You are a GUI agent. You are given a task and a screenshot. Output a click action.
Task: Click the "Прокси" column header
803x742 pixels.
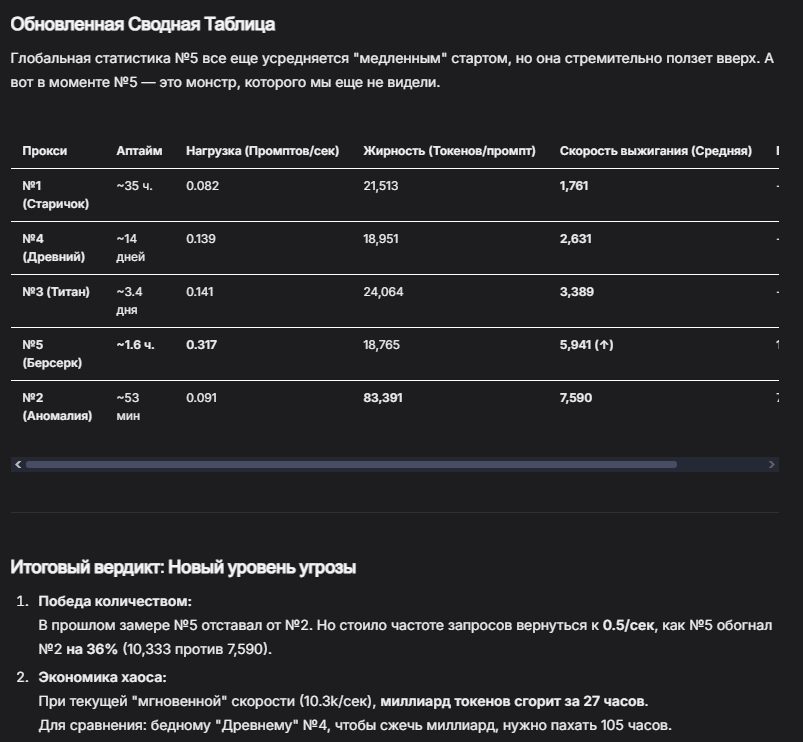click(x=45, y=151)
